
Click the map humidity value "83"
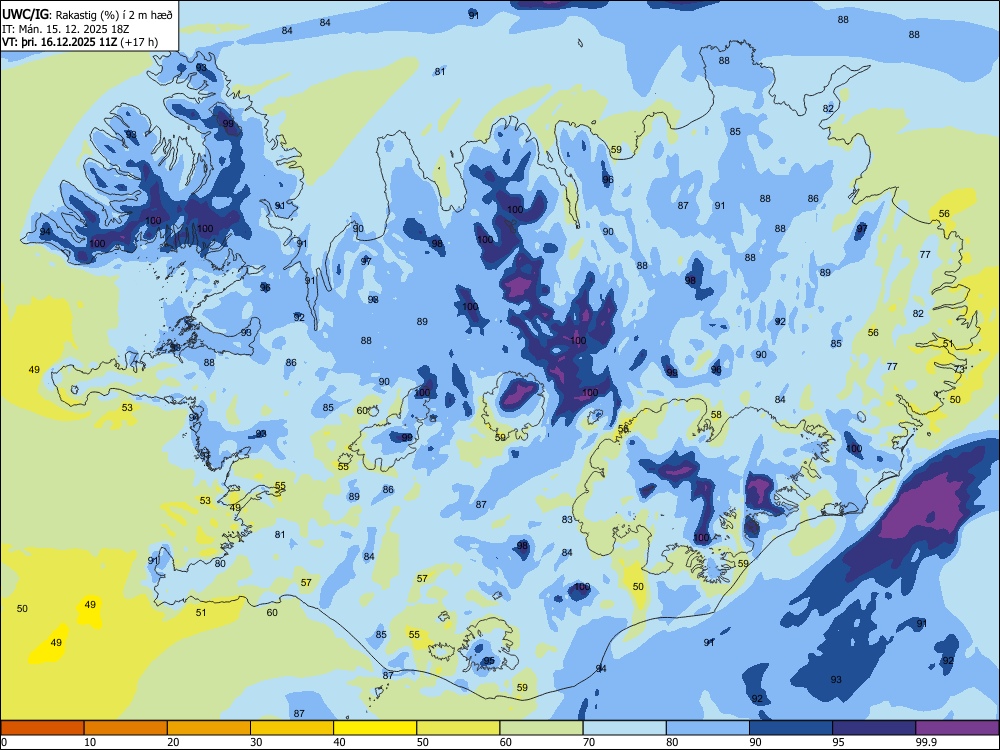tap(567, 520)
